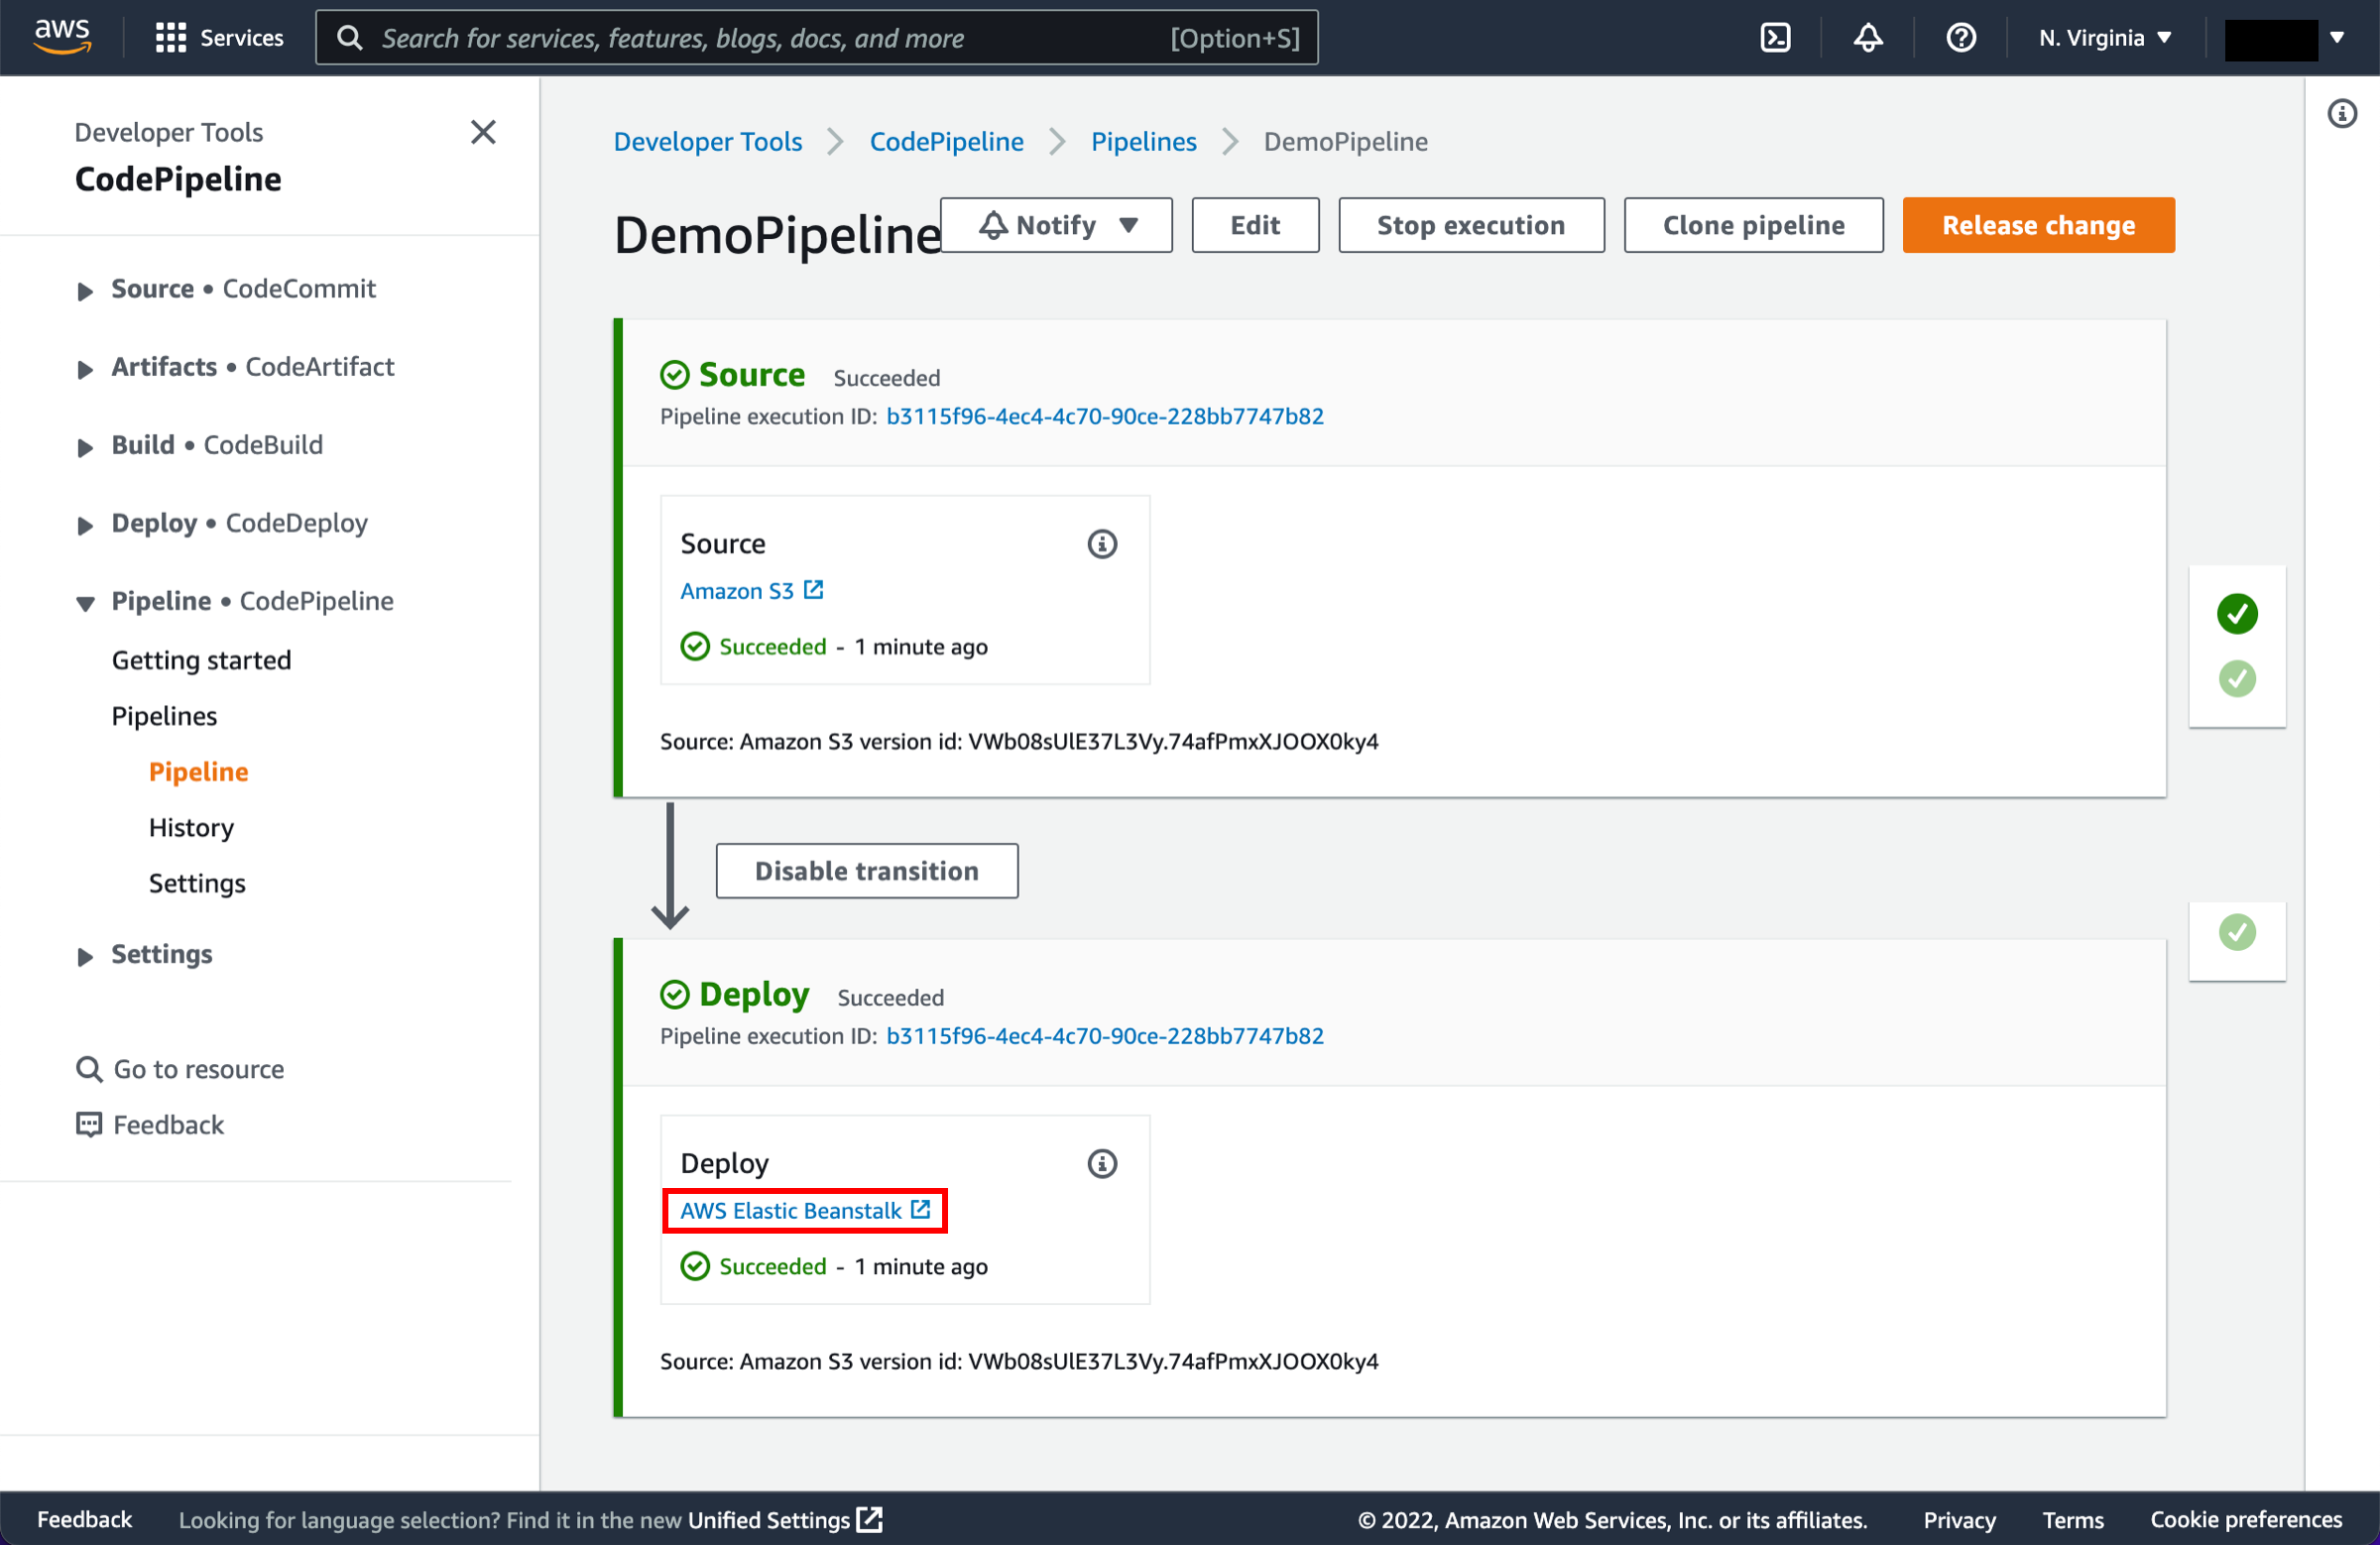Open Deploy stage pipeline execution ID link
The height and width of the screenshot is (1545, 2380).
tap(1105, 1036)
